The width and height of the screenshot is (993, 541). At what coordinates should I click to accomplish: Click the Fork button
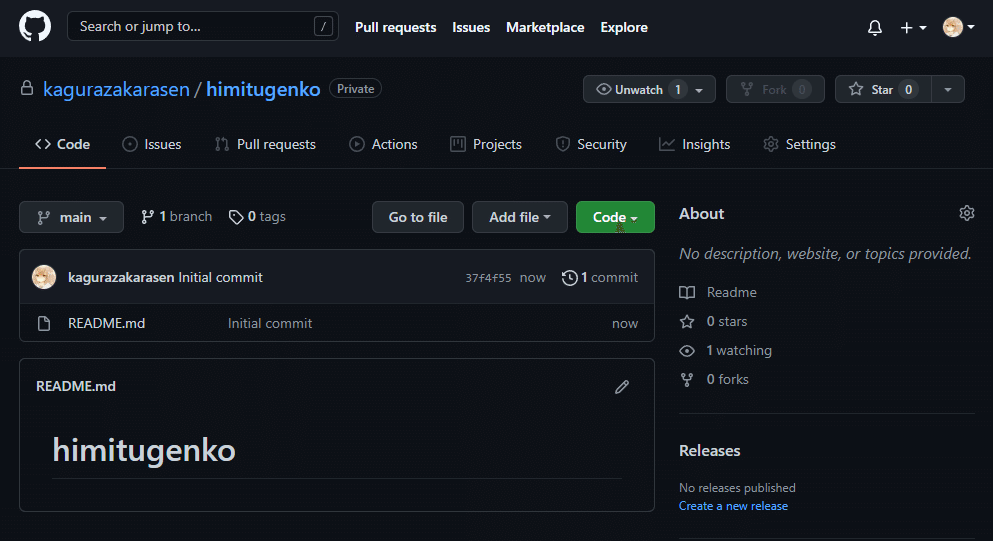click(x=775, y=89)
